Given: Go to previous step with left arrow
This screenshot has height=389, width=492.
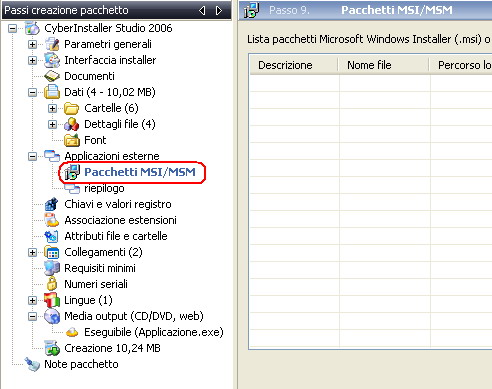Looking at the screenshot, I should [x=202, y=11].
